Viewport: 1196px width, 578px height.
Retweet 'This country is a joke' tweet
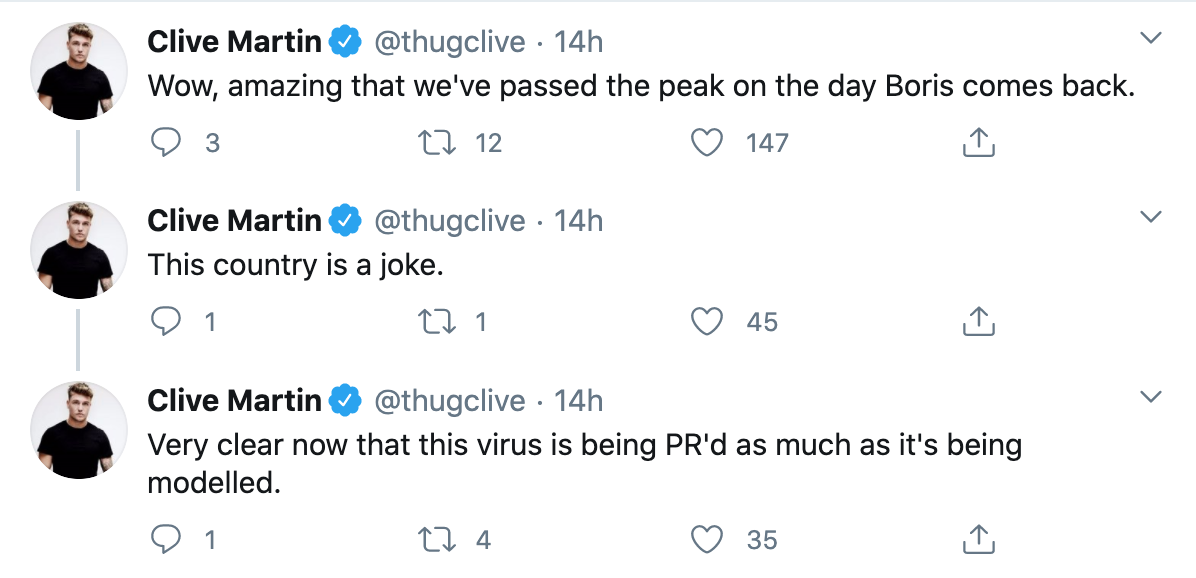click(x=436, y=322)
